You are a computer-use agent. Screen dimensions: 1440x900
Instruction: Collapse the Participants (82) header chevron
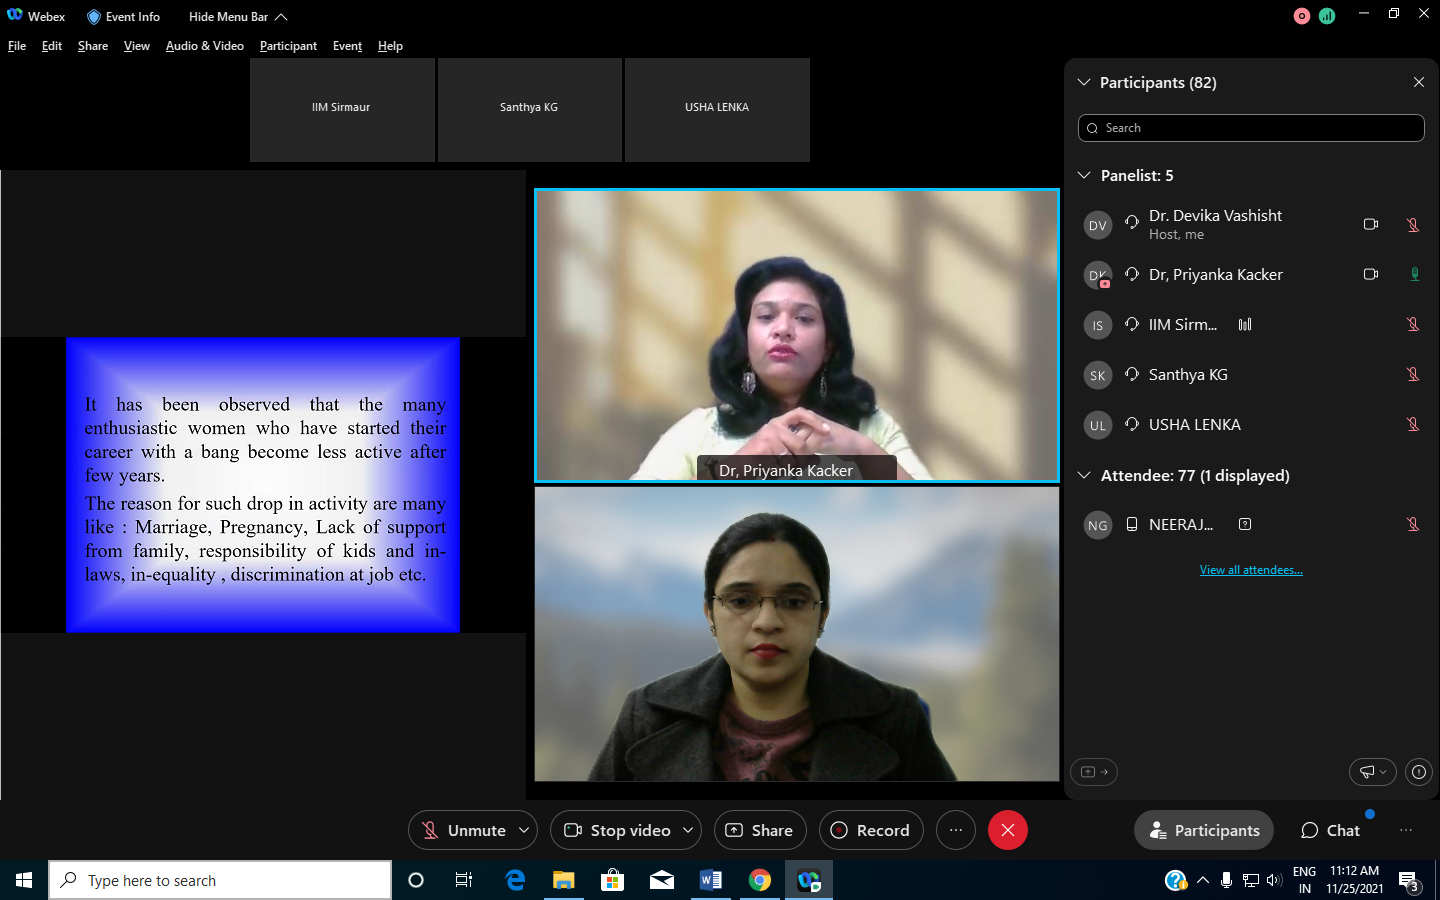click(x=1084, y=82)
